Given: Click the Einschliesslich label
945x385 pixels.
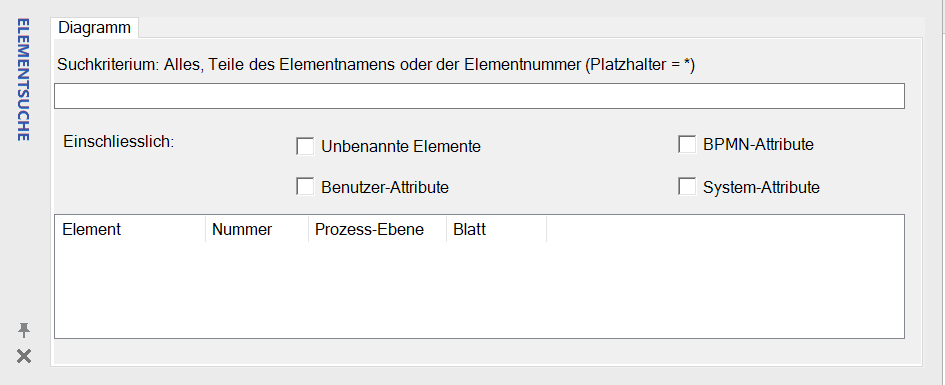Looking at the screenshot, I should coord(118,143).
